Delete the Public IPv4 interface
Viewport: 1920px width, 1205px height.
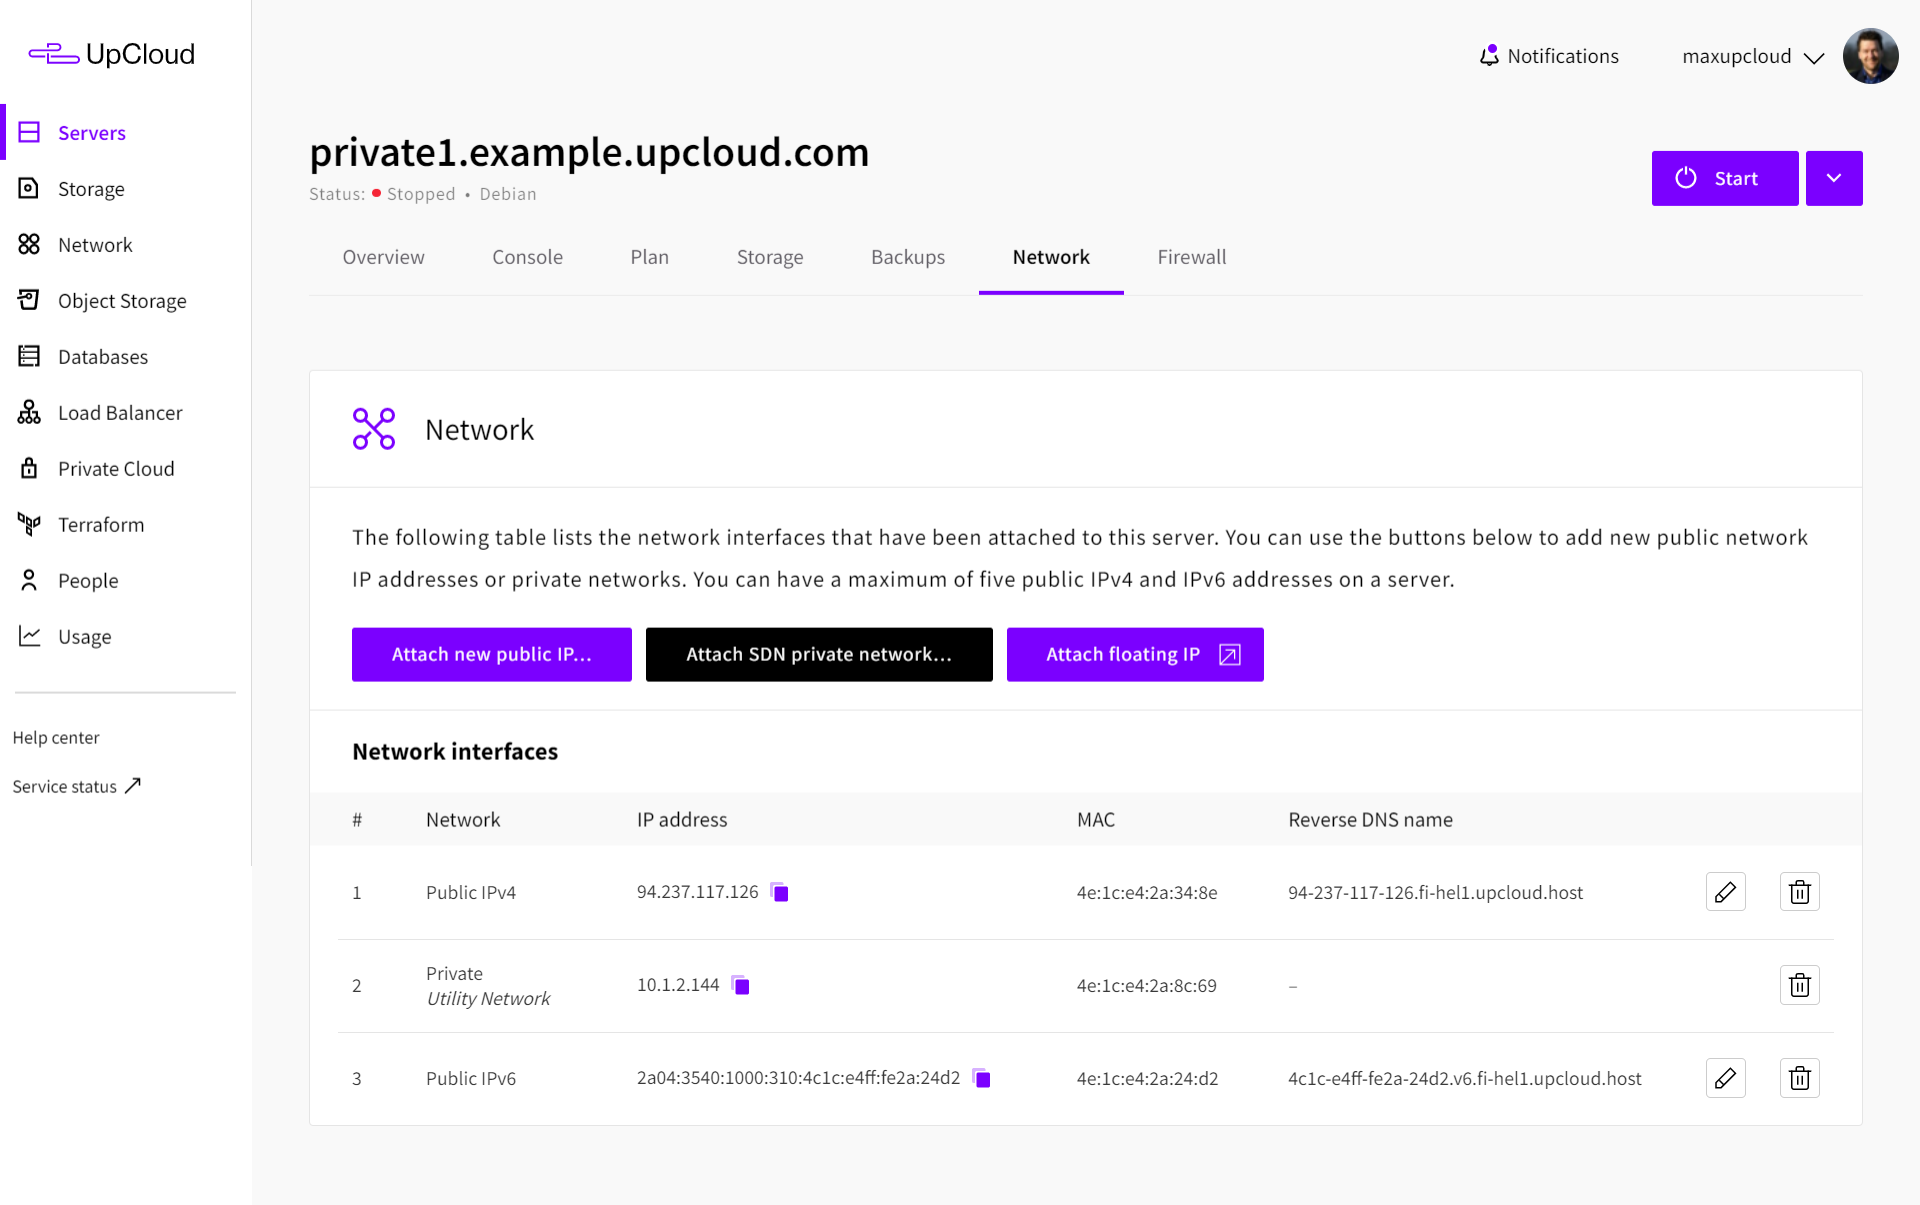pos(1799,892)
